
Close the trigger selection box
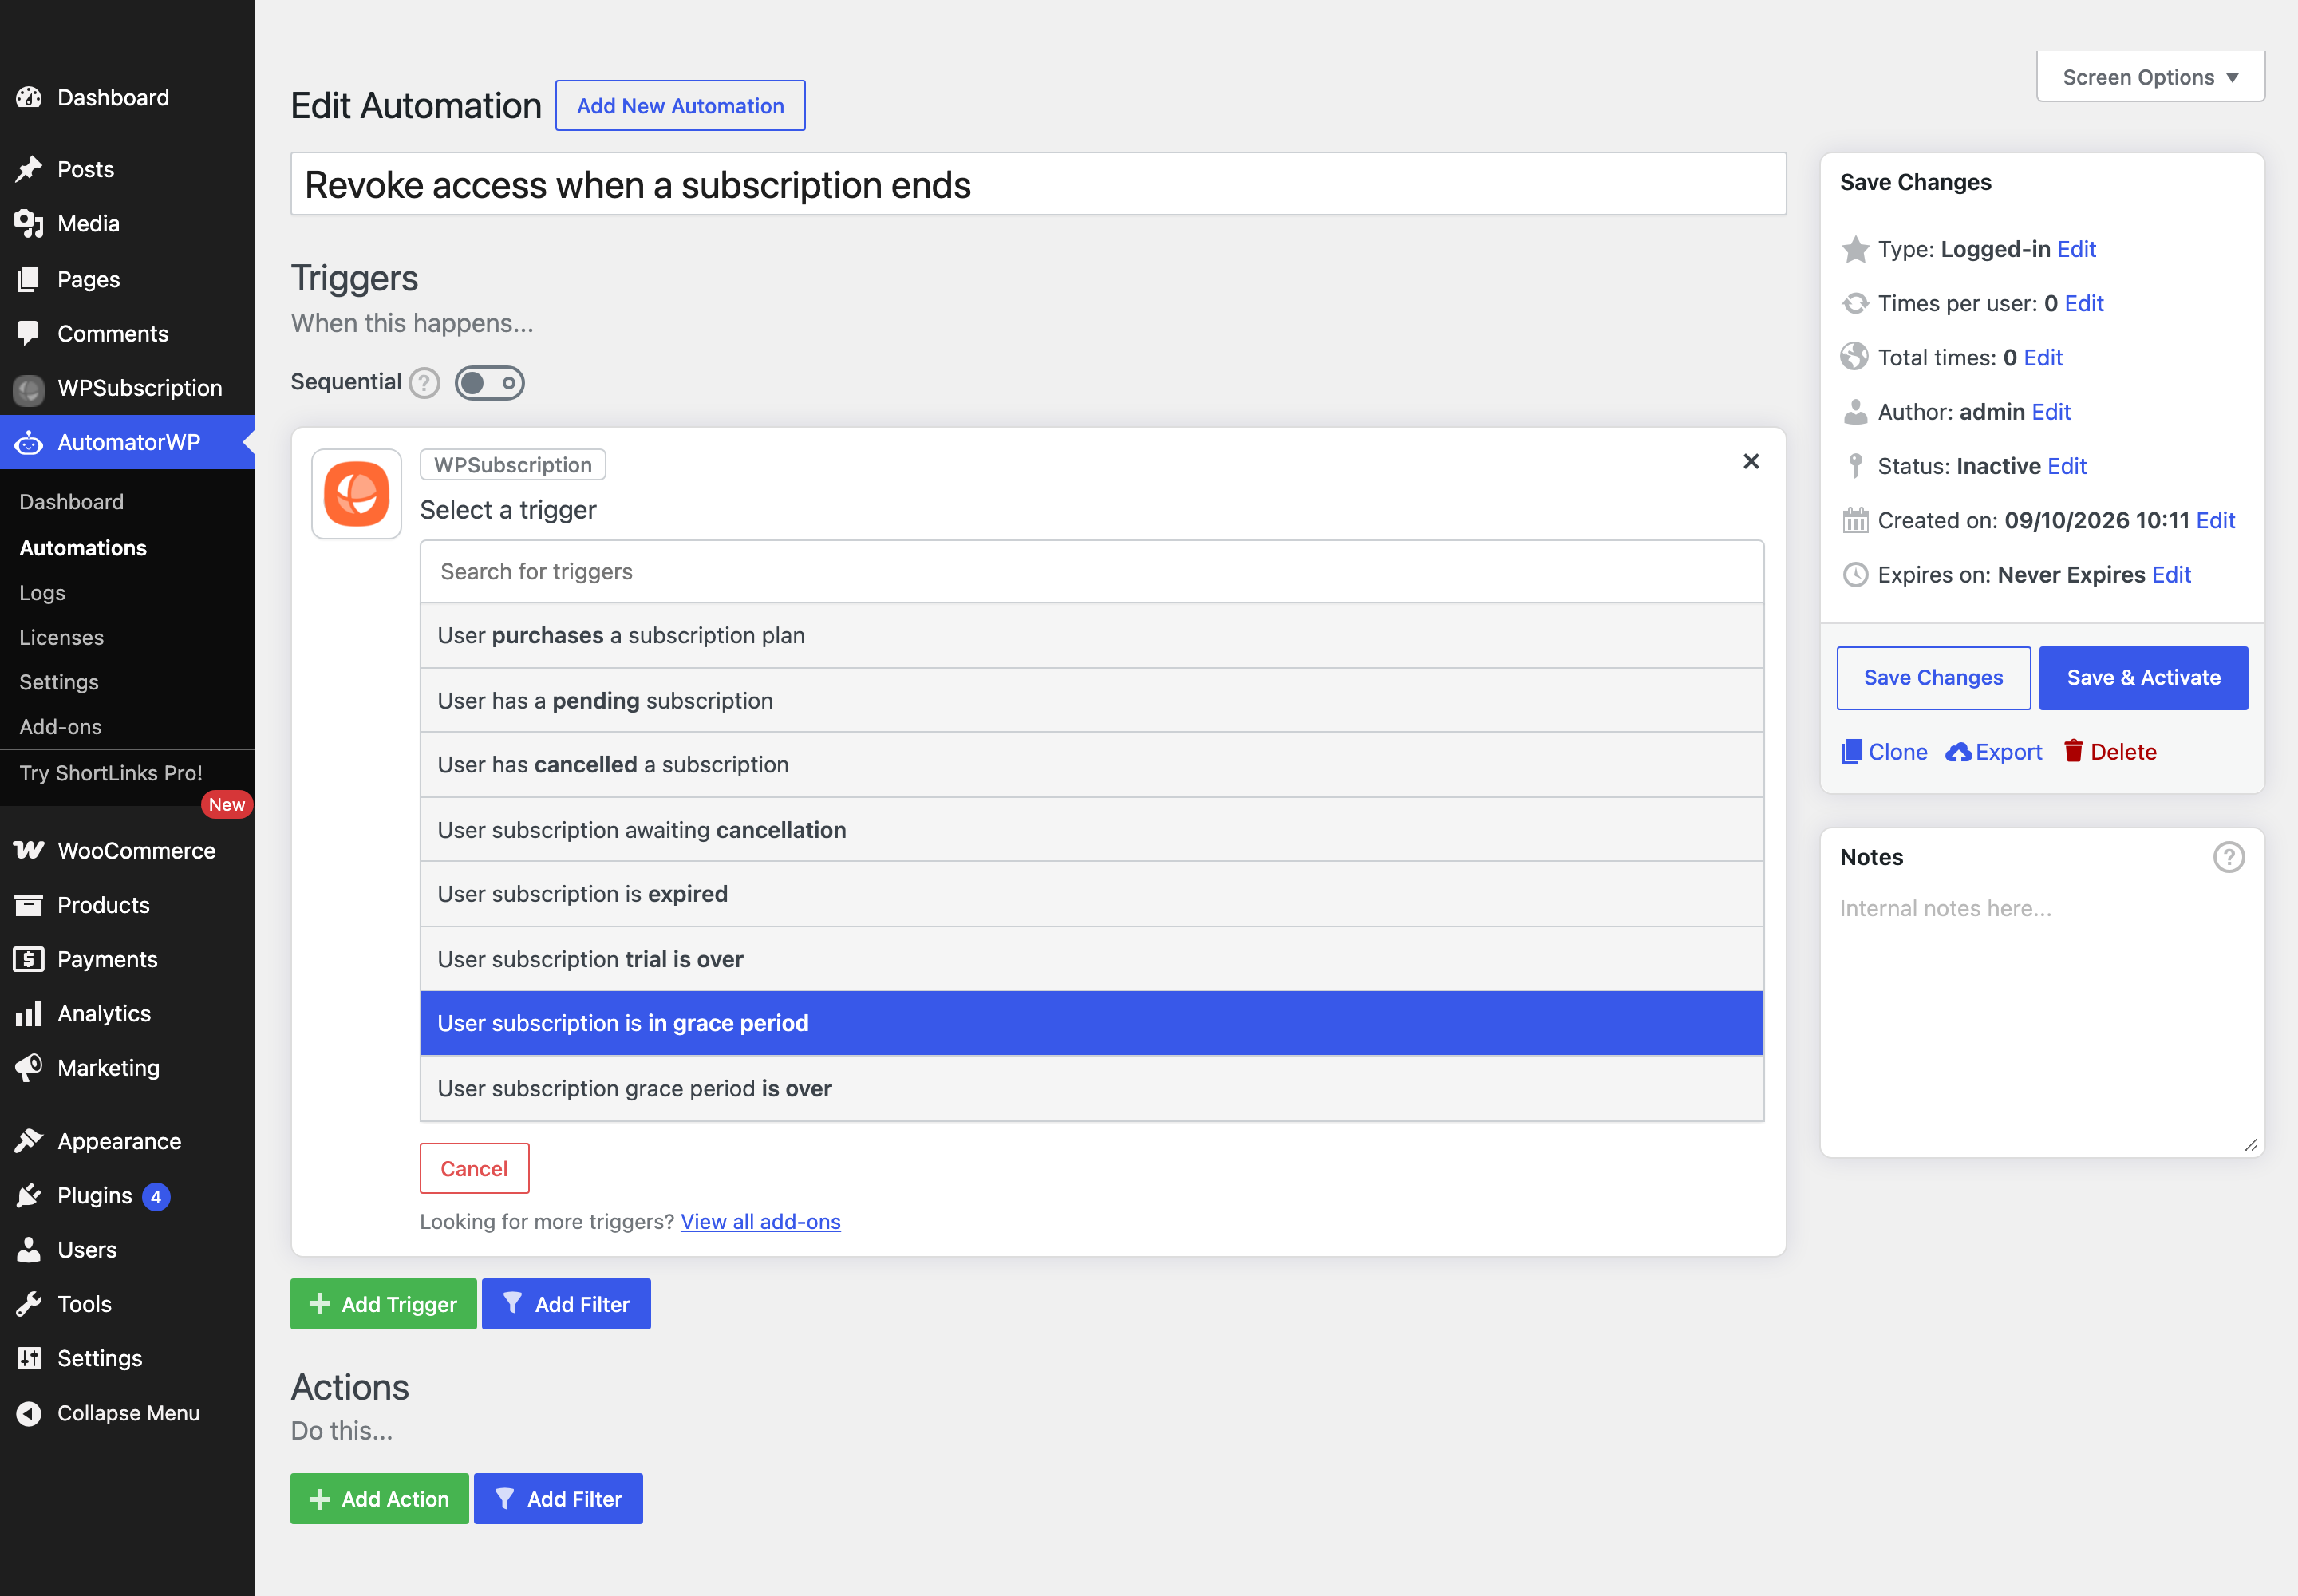click(x=1751, y=461)
